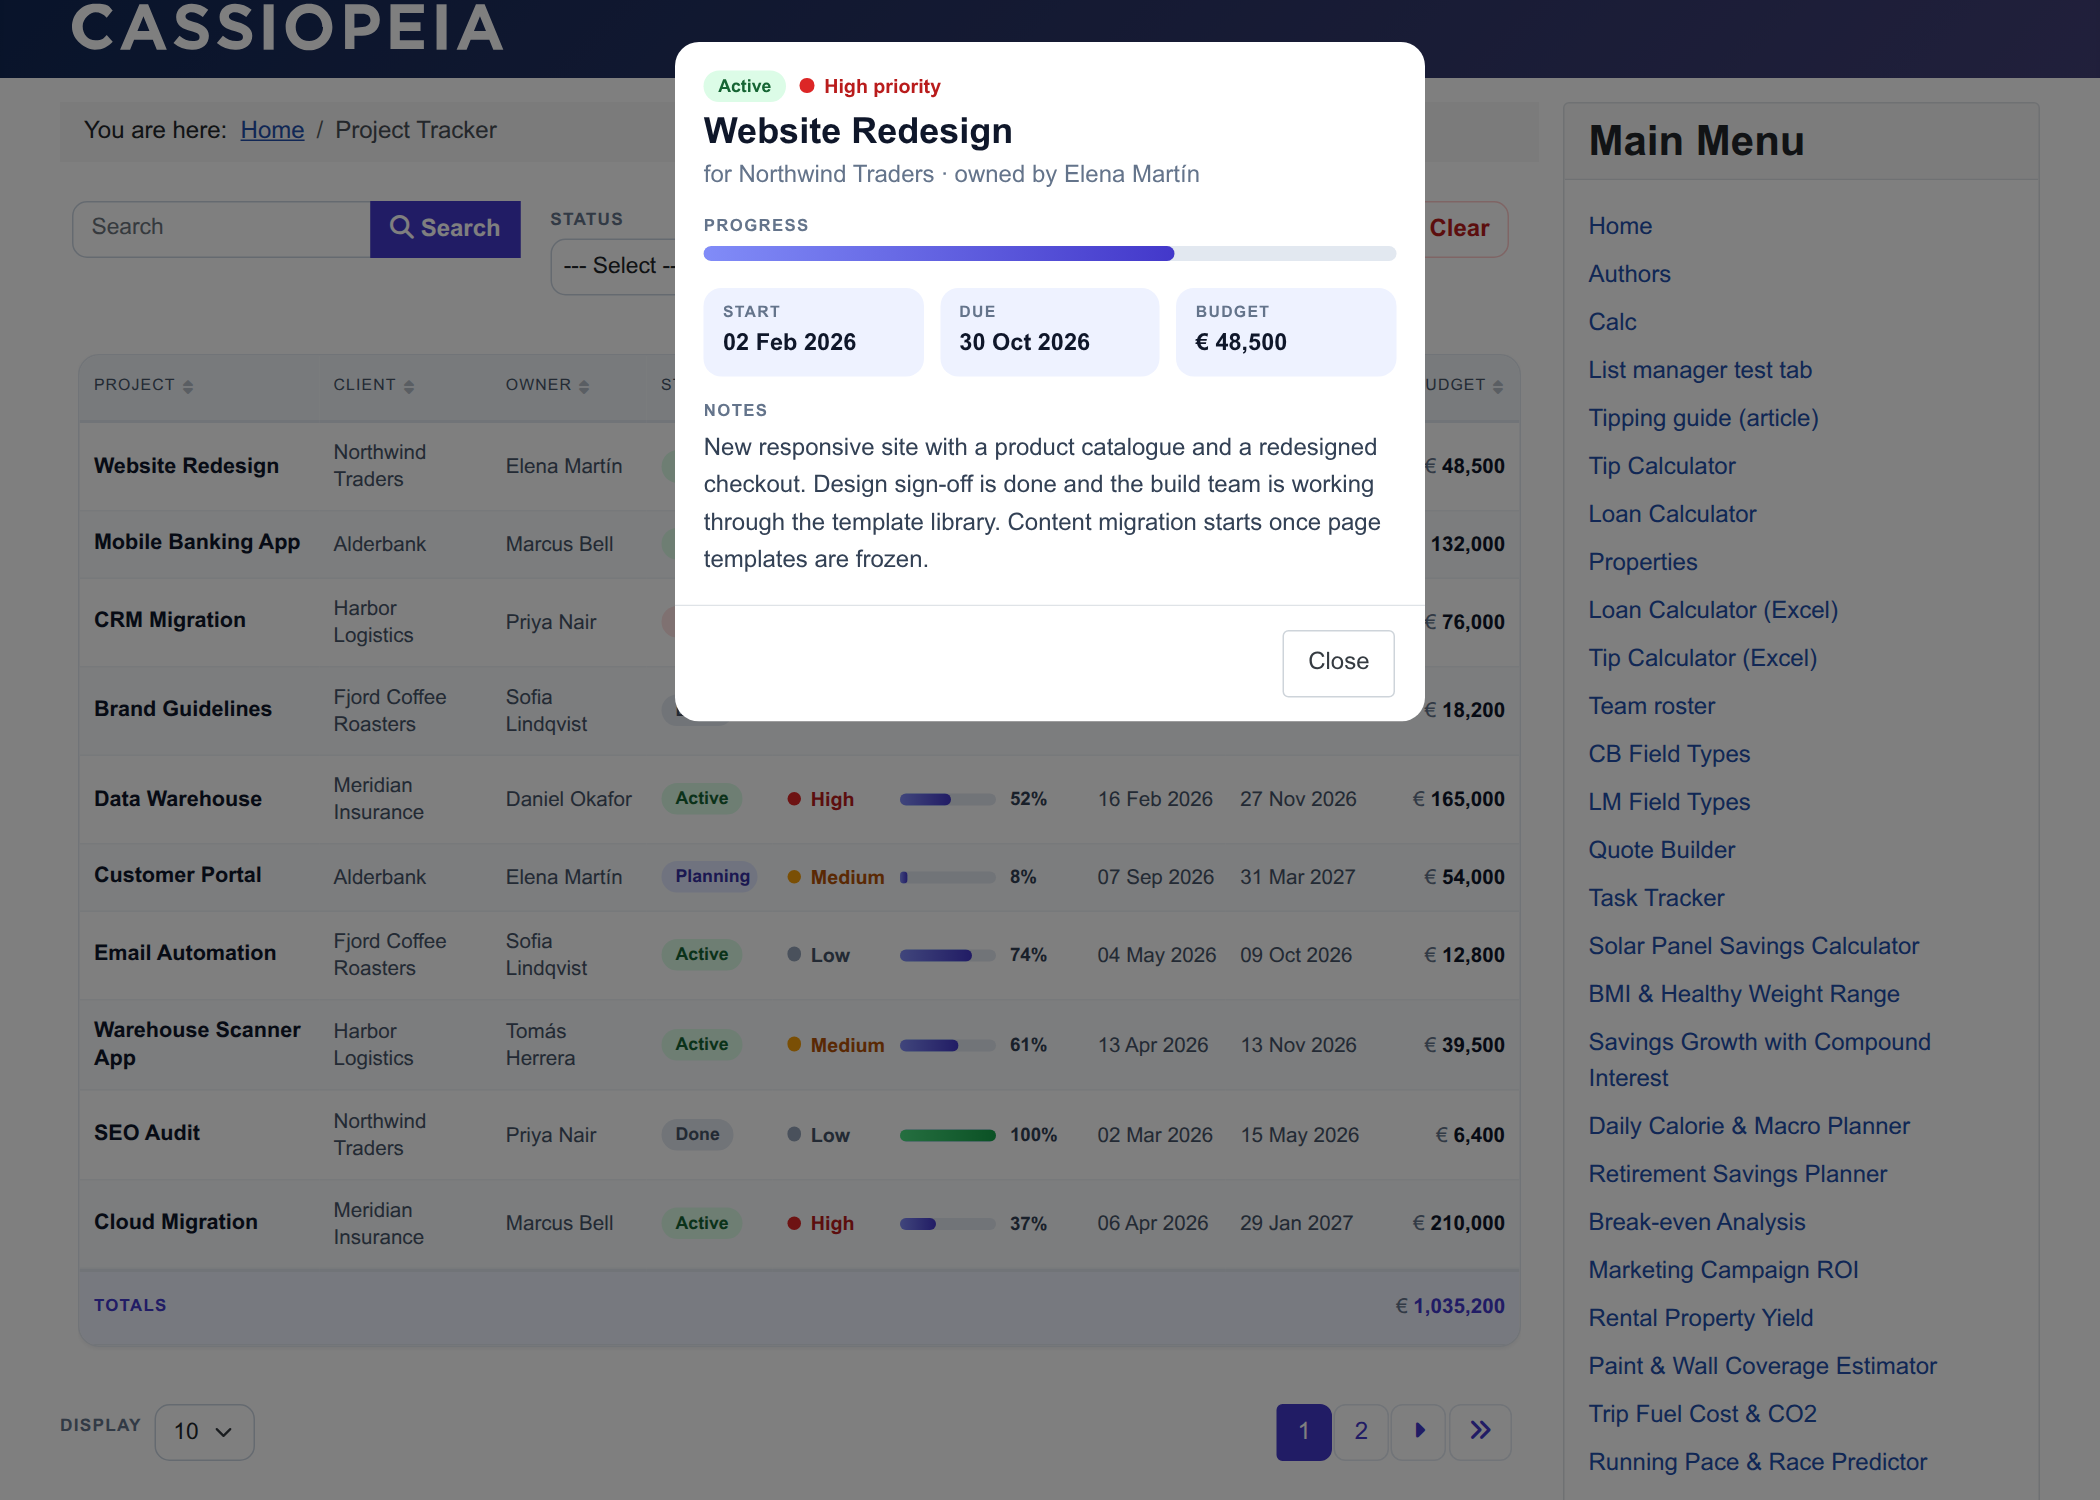
Task: Open the Task Tracker menu link
Action: coord(1656,898)
